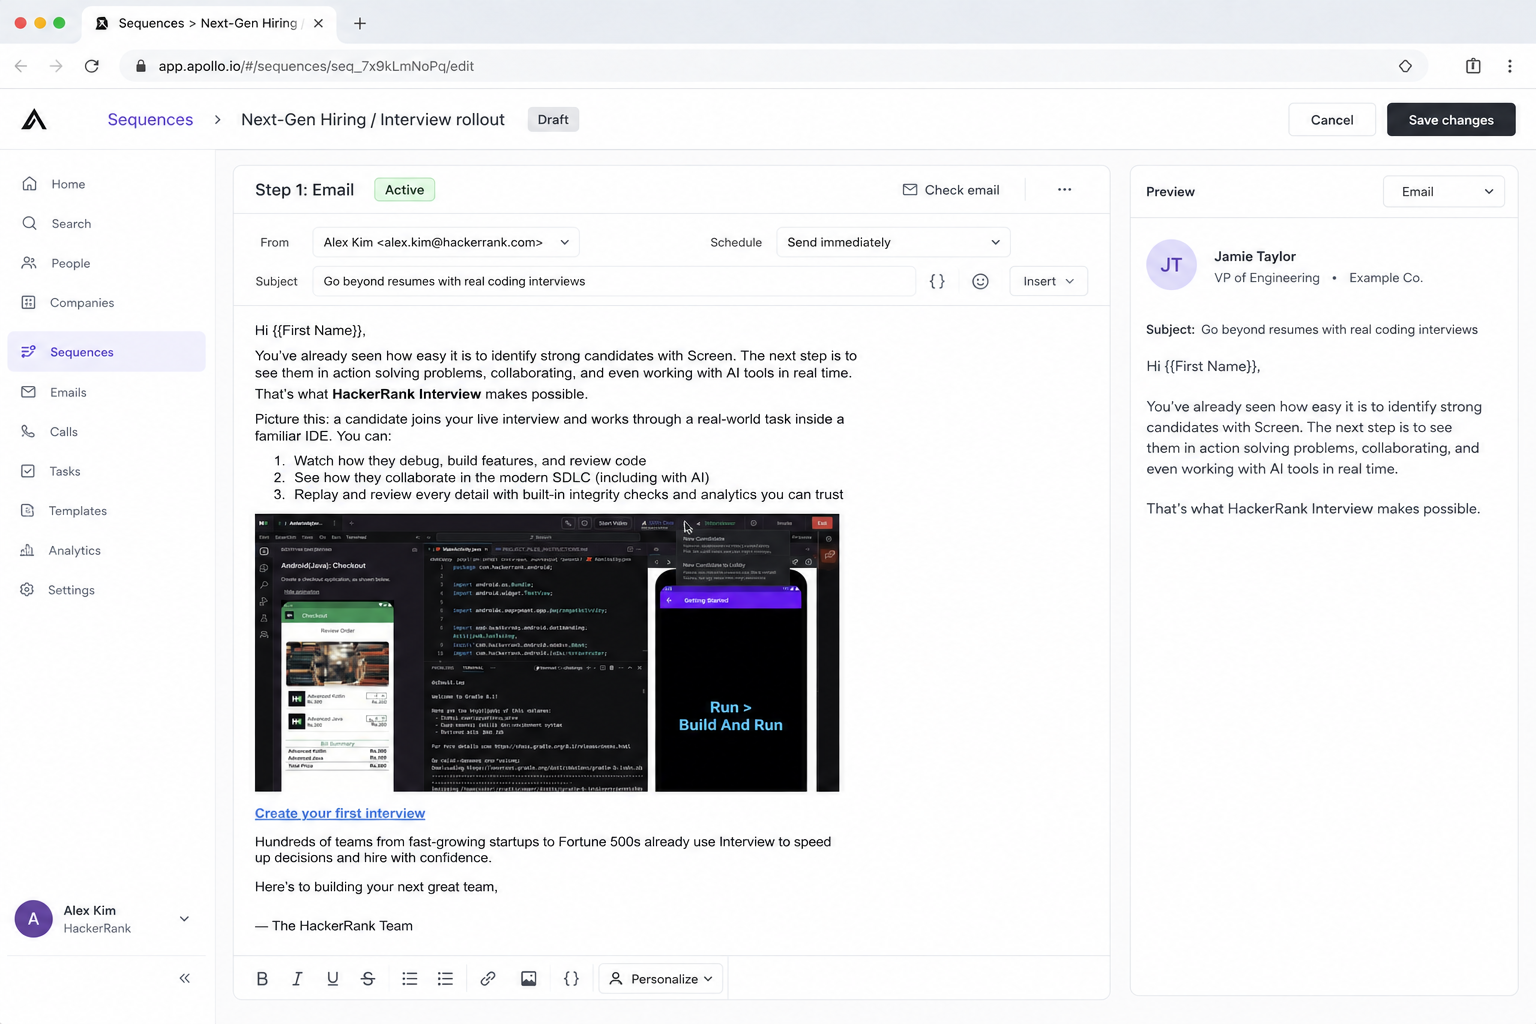1536x1024 pixels.
Task: Click the — The HackerRank Team signature line
Action: (x=334, y=926)
